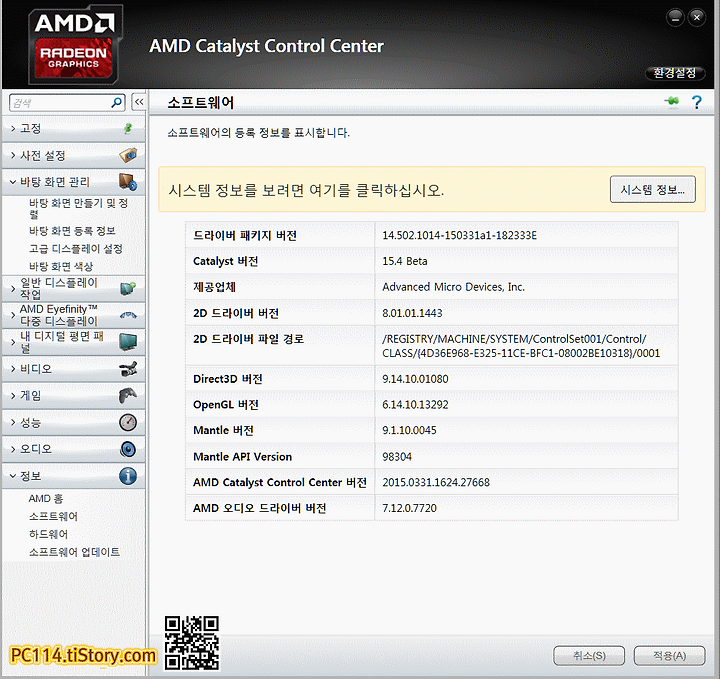
Task: Click Mantle API Version value 98304
Action: 397,457
